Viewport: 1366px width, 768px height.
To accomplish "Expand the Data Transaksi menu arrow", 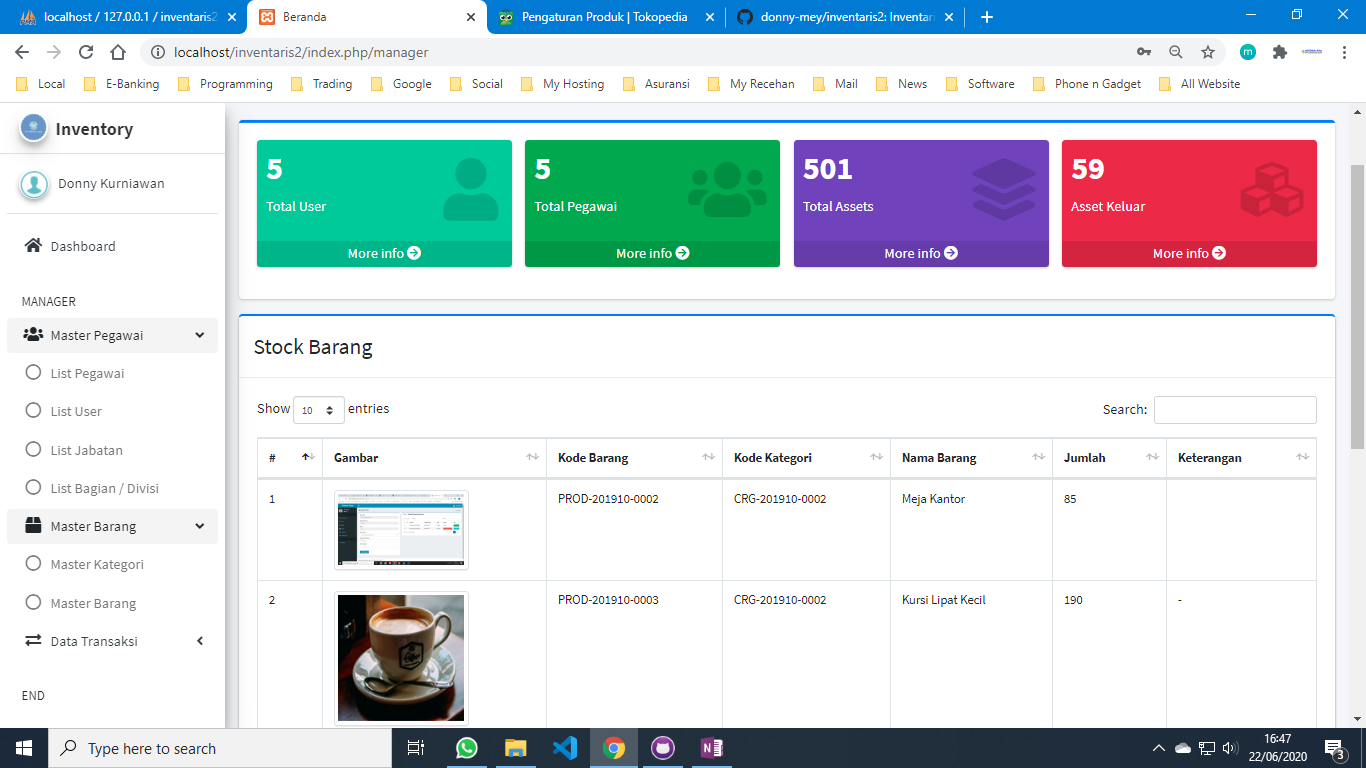I will 200,641.
